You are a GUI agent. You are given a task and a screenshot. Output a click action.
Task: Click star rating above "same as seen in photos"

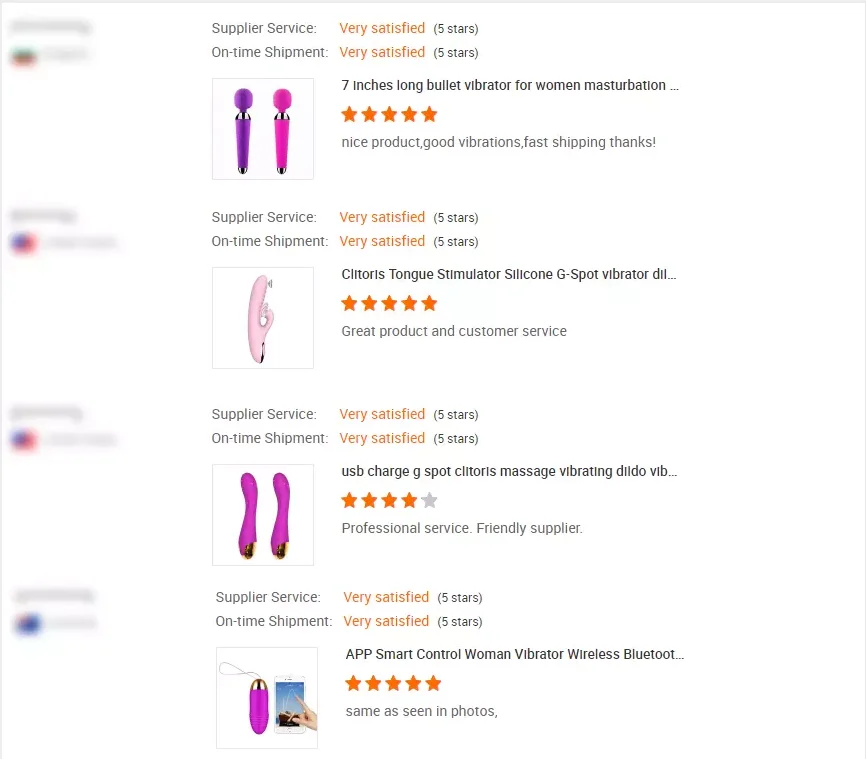(x=393, y=683)
